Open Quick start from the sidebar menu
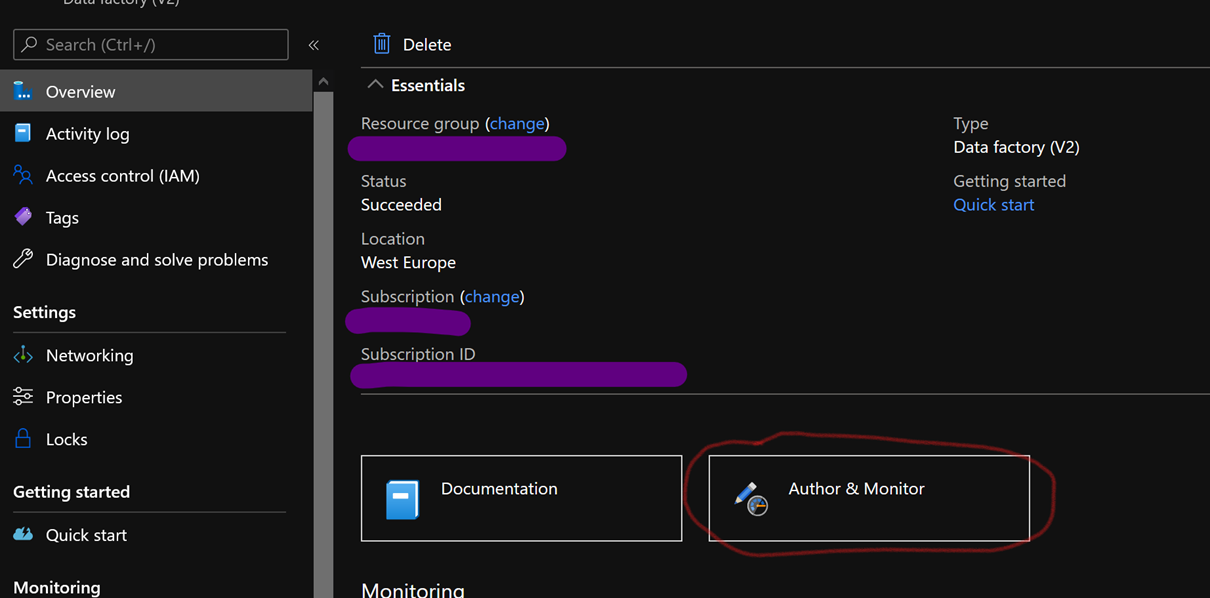1210x598 pixels. [84, 535]
